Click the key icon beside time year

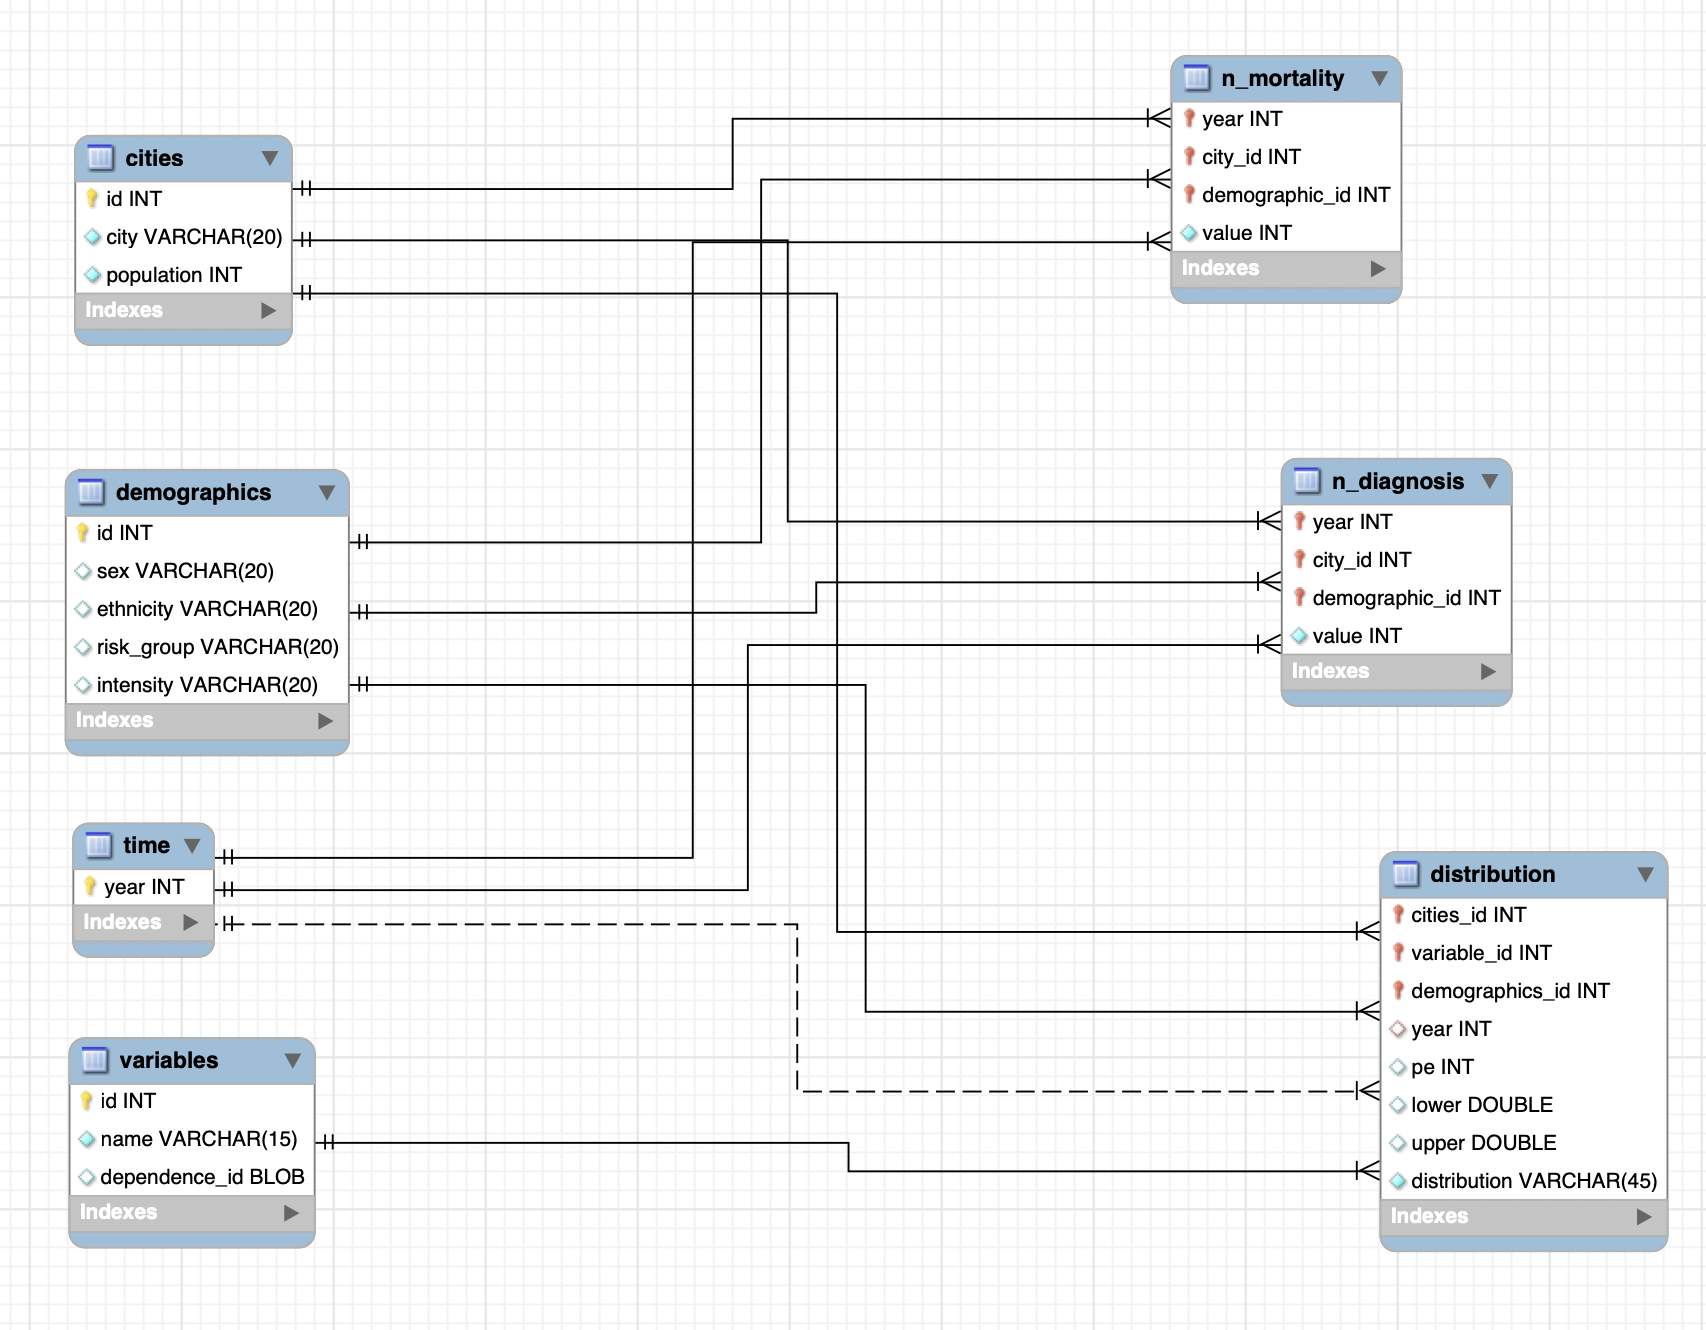coord(90,886)
